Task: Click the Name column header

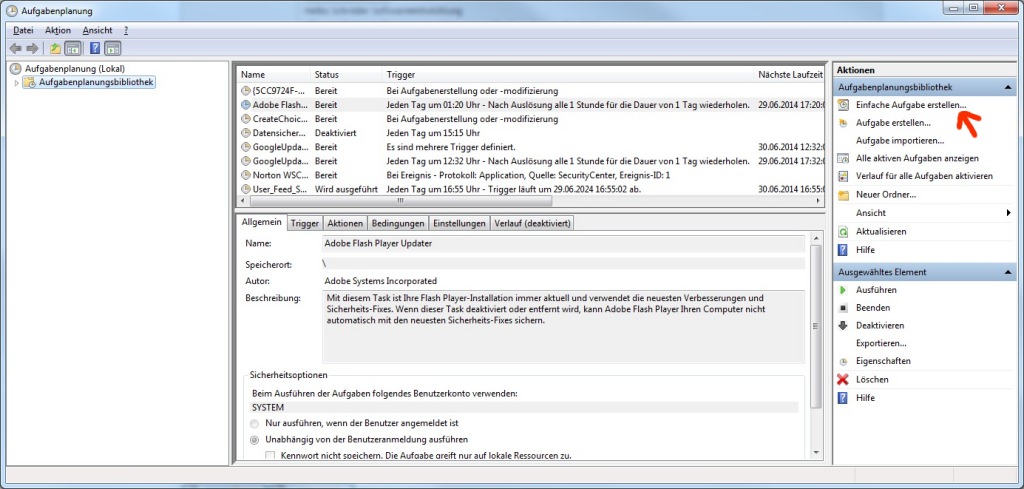Action: click(x=274, y=75)
